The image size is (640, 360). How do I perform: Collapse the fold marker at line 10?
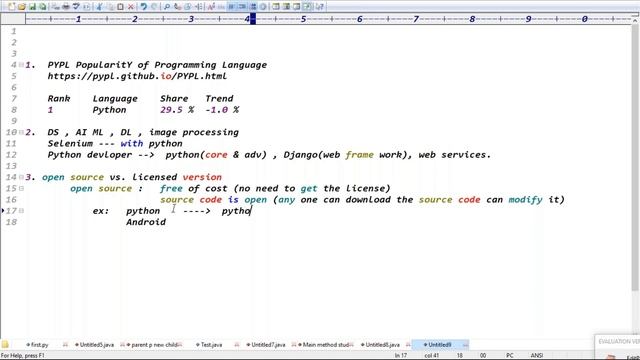[21, 132]
